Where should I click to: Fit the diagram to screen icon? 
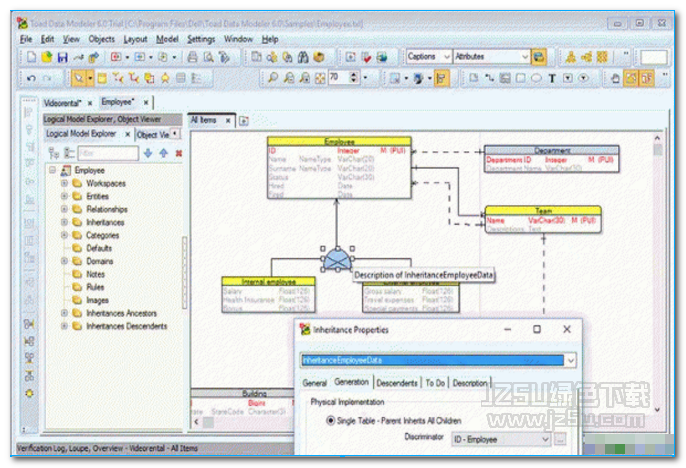tap(320, 78)
